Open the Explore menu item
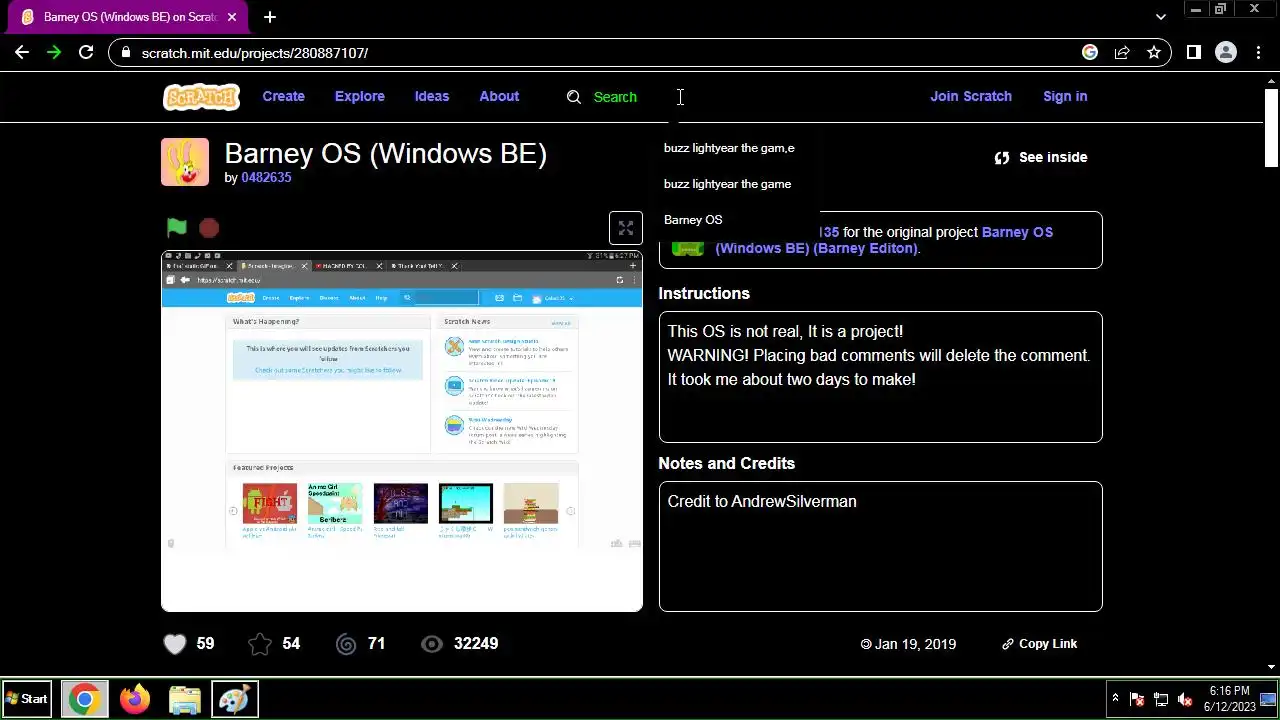This screenshot has height=720, width=1280. tap(360, 97)
